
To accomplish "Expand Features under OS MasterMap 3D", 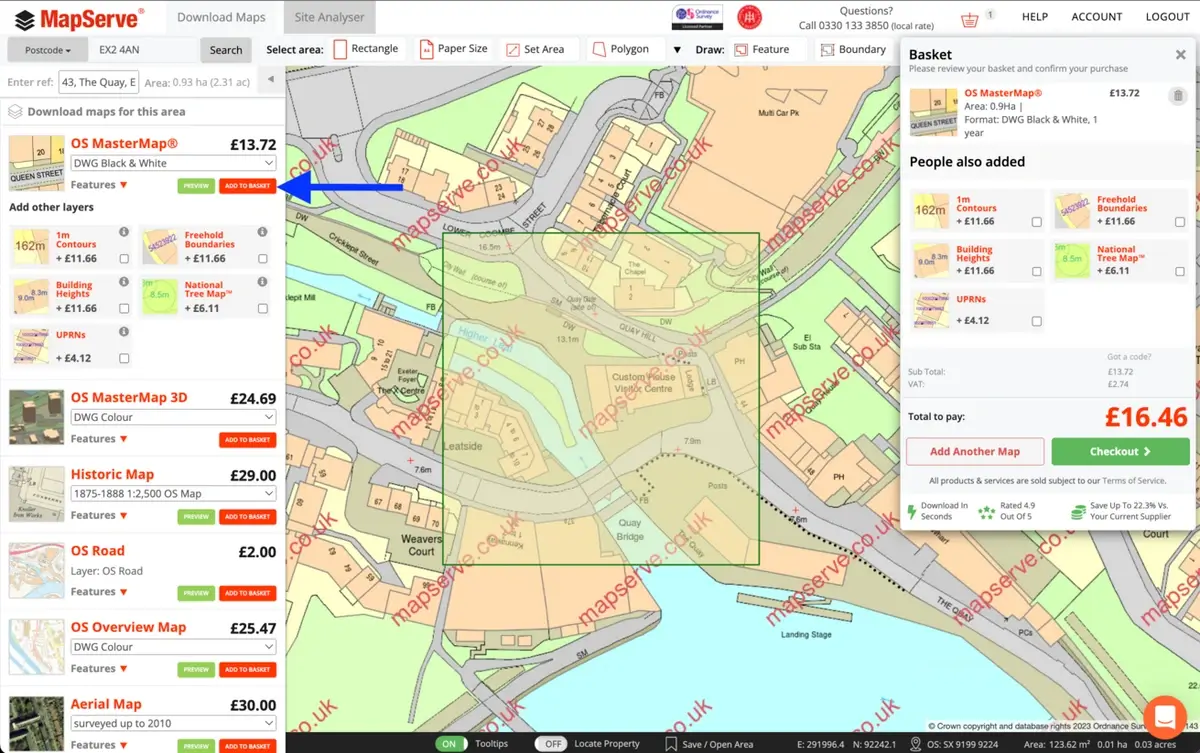I will [x=99, y=439].
